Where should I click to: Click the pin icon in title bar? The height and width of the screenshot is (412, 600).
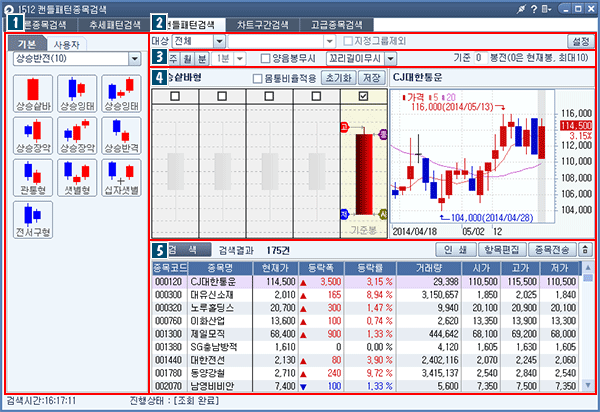click(538, 8)
